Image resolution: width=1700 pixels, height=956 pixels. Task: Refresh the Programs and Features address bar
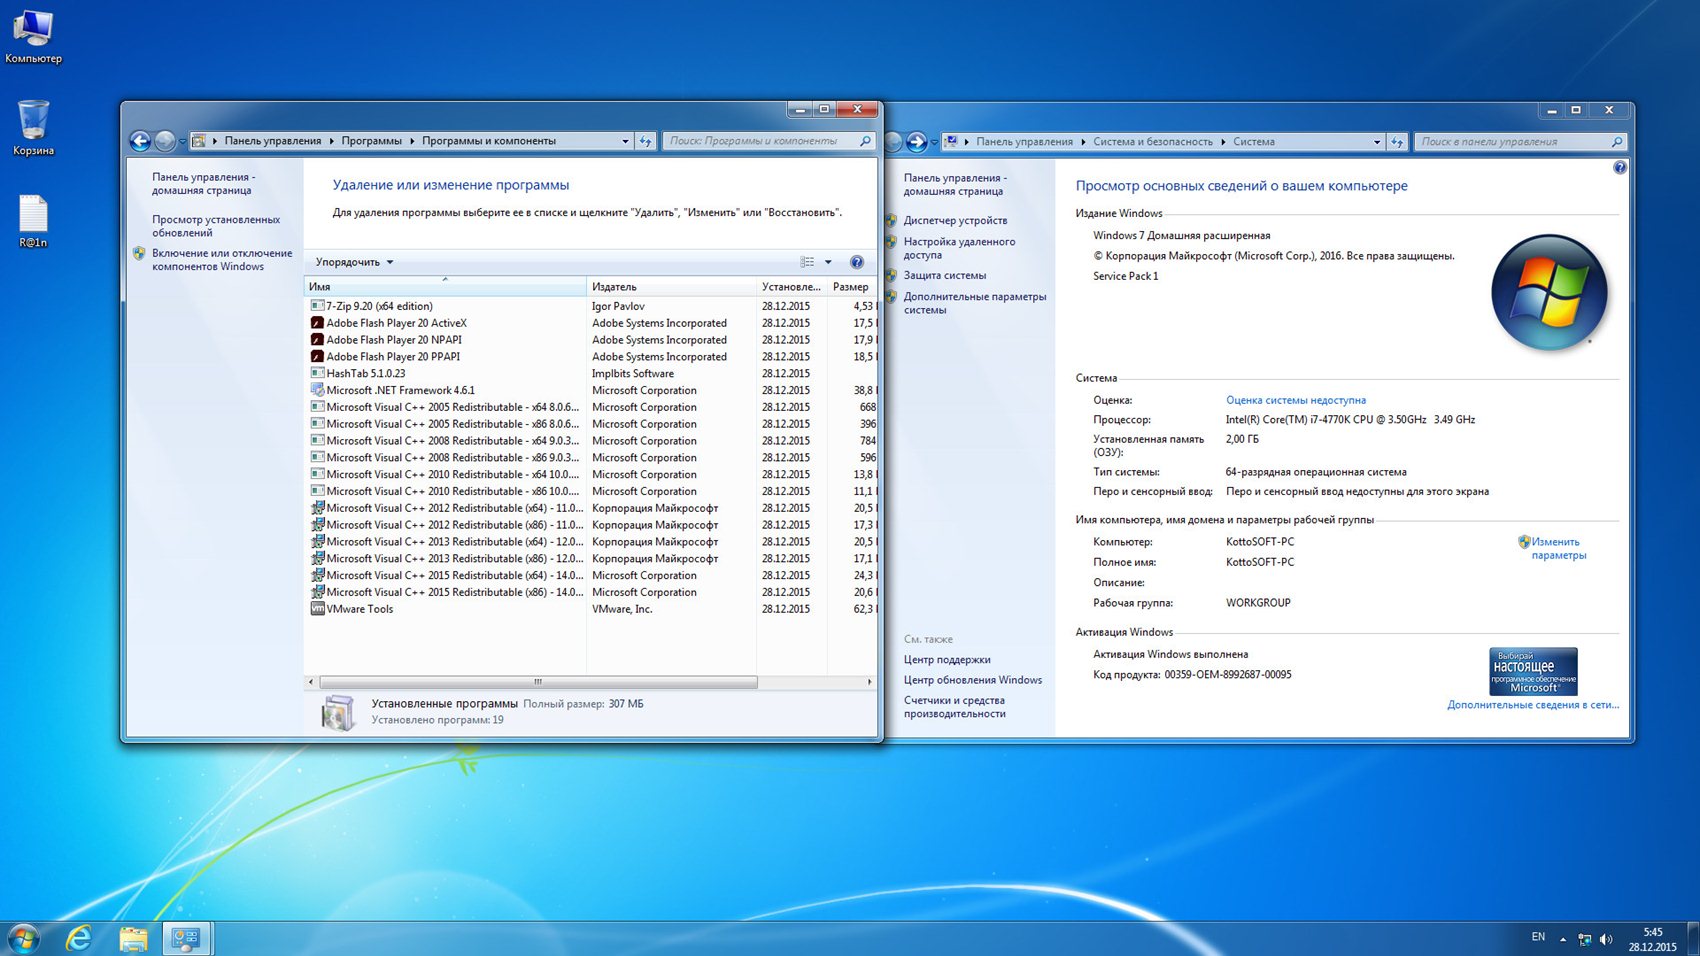click(x=646, y=141)
